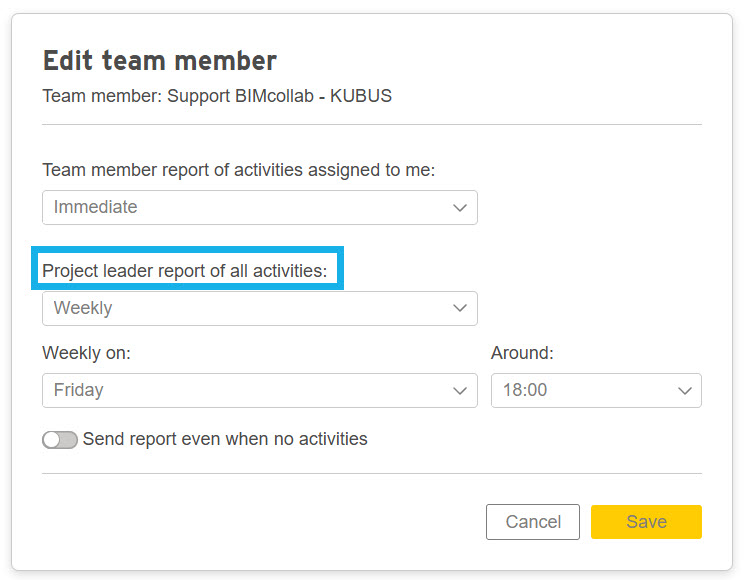
Task: Click the 'Weekly on:' label
Action: point(86,353)
